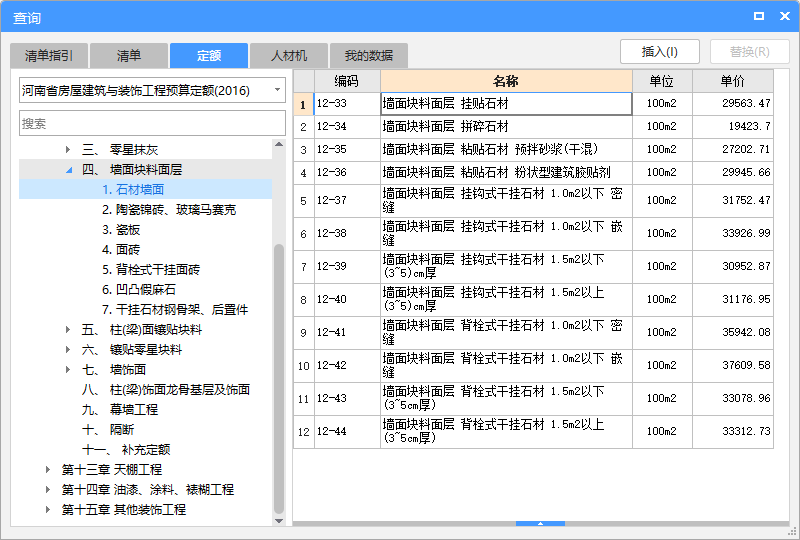Select 十、隔断 tree item
This screenshot has height=540, width=800.
click(x=108, y=429)
